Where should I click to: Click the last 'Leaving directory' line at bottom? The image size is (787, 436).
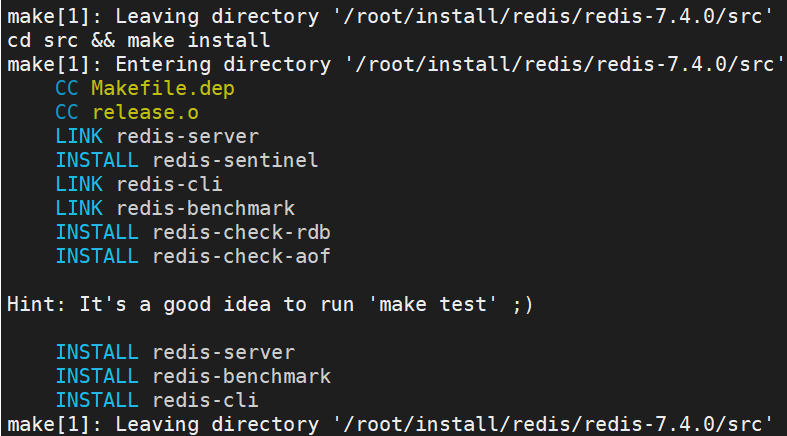click(393, 425)
